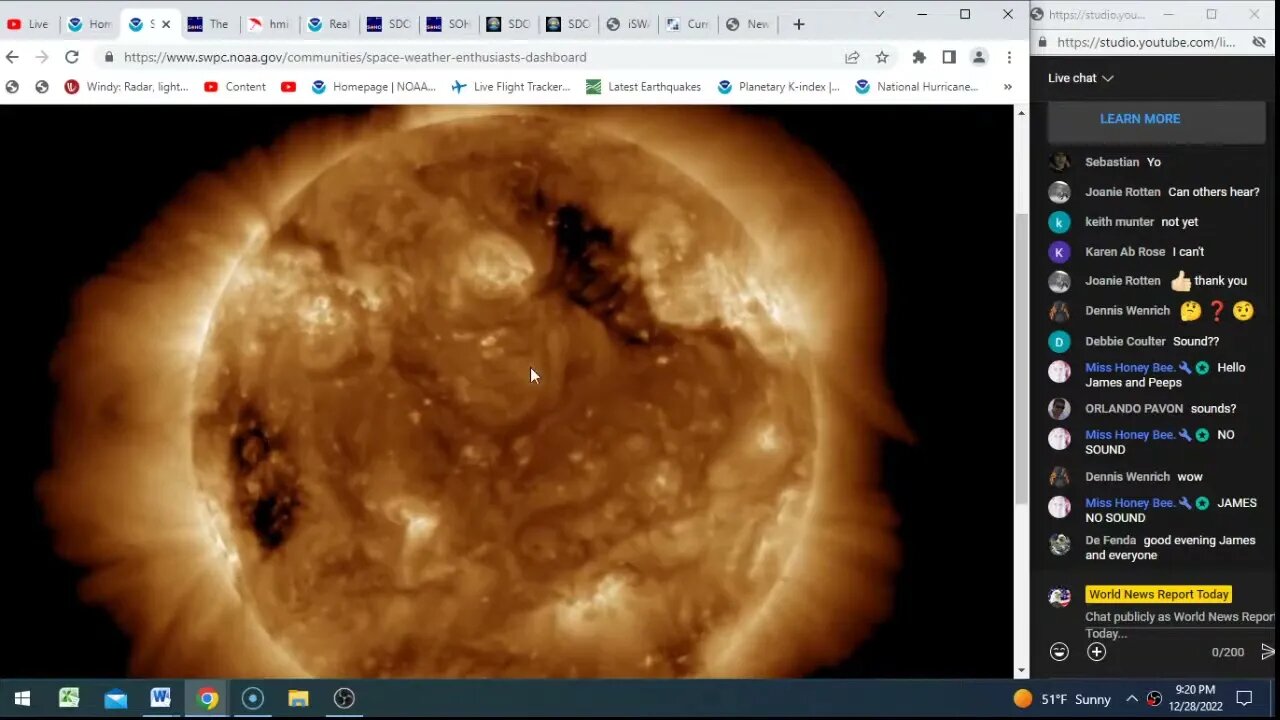Open the Latest Earthquakes bookmark
The image size is (1280, 720).
[x=643, y=87]
